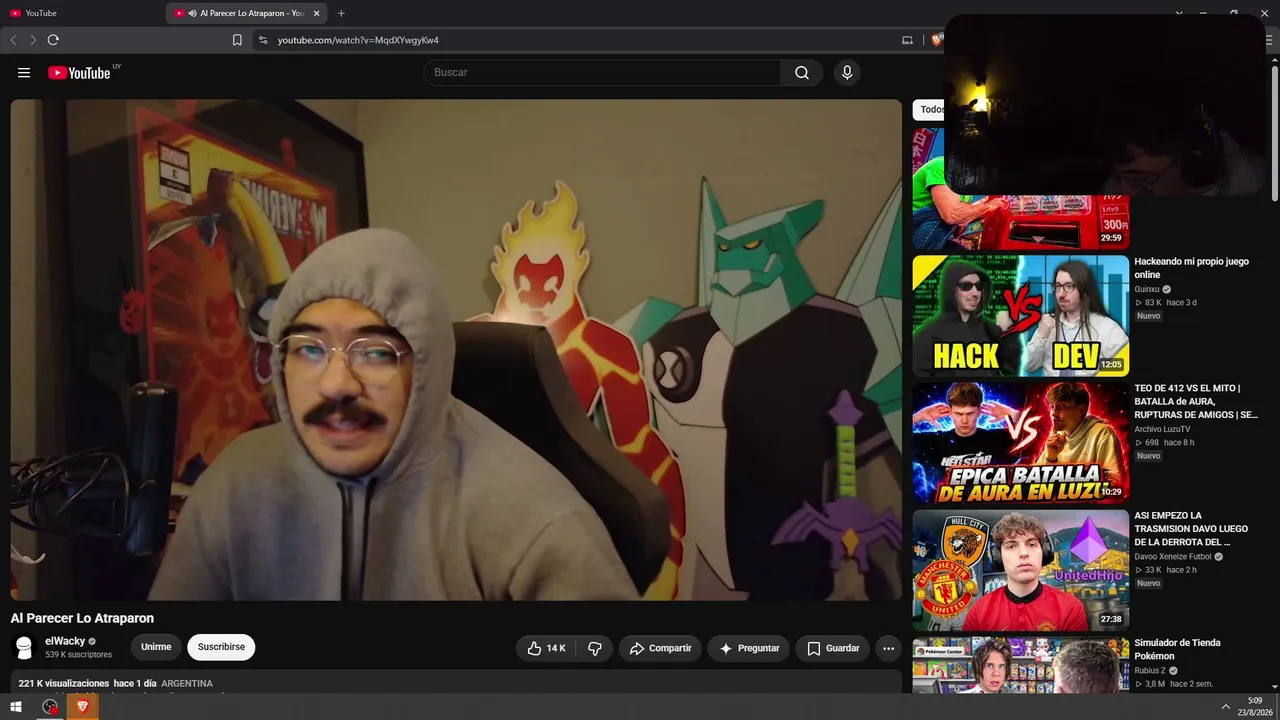
Task: Open 'TEO DE 412 VS EL MITO' title
Action: [x=1196, y=401]
